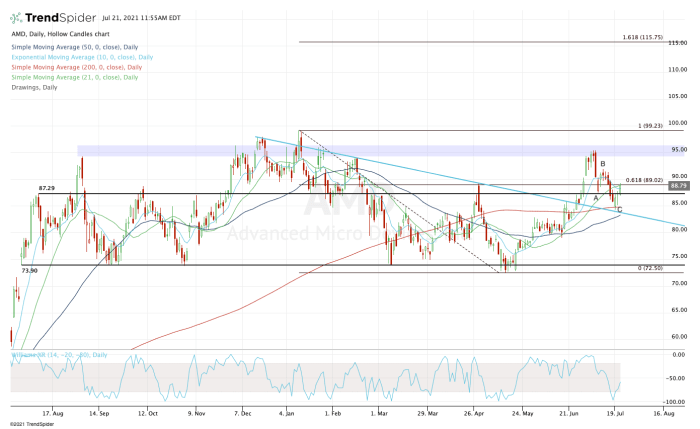Click the 12. Oct date axis label
This screenshot has width=700, height=429.
pyautogui.click(x=148, y=414)
